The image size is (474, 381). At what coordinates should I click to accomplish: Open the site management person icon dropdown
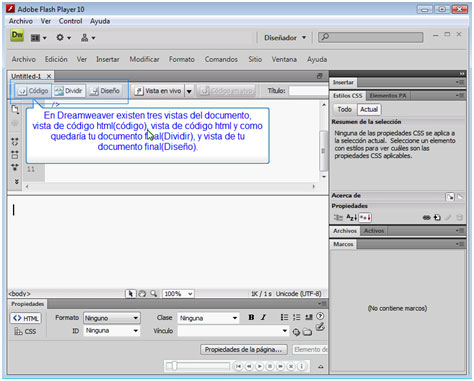coord(88,38)
